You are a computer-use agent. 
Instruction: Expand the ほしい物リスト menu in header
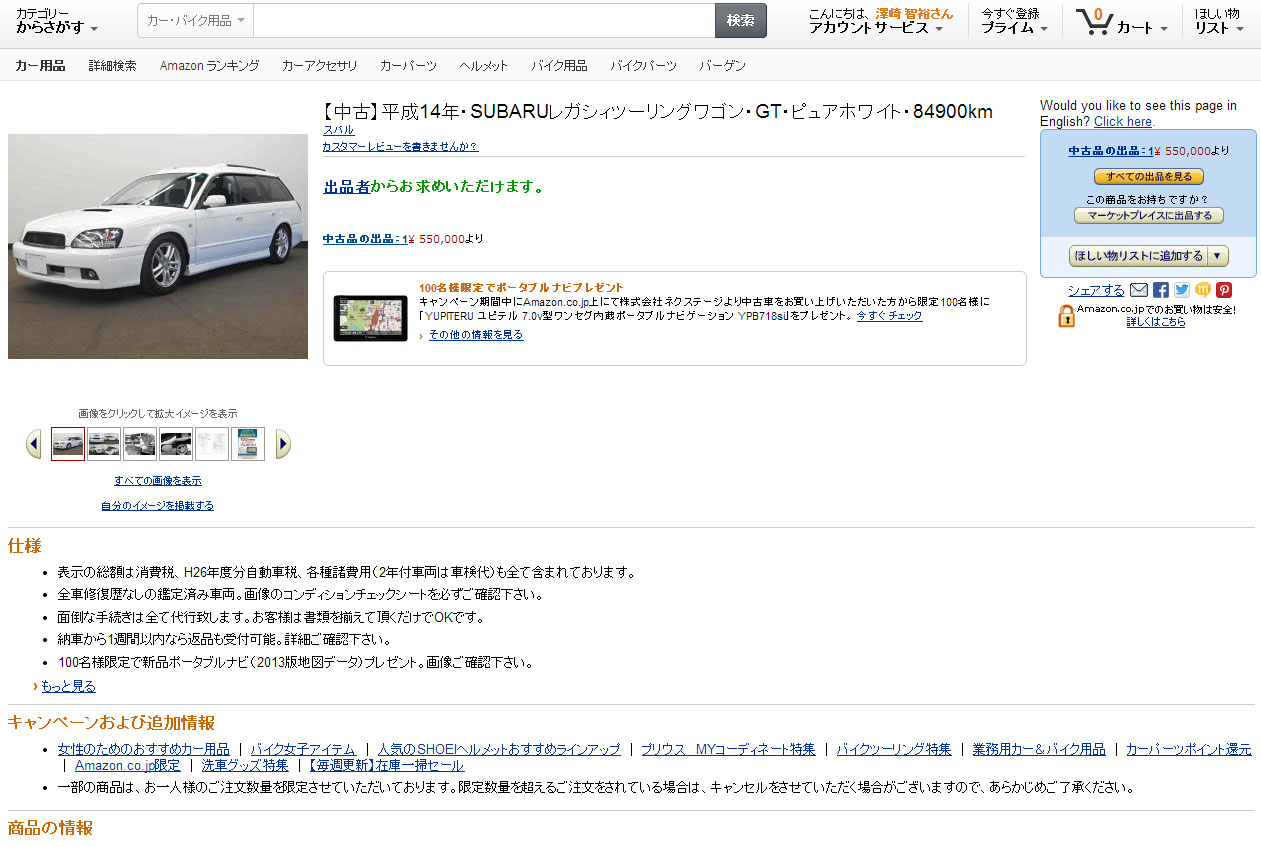[1218, 21]
